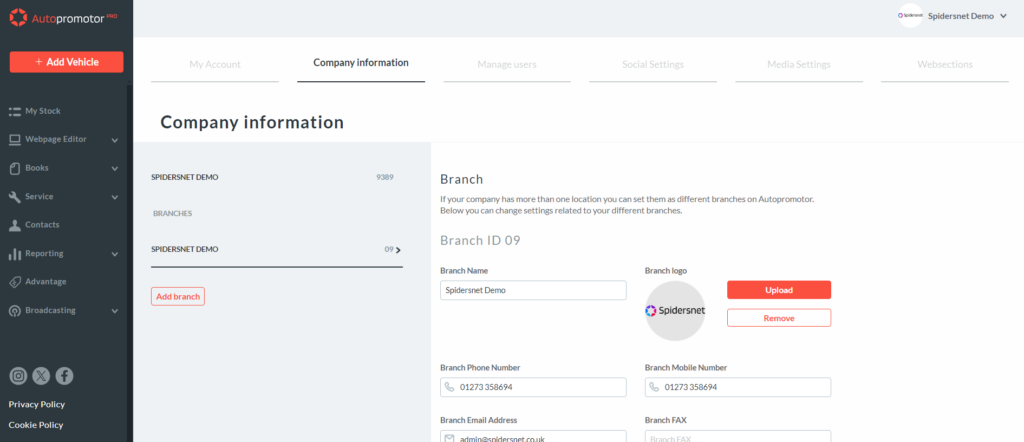Viewport: 1024px width, 442px height.
Task: Click the Contacts person icon
Action: pos(15,225)
